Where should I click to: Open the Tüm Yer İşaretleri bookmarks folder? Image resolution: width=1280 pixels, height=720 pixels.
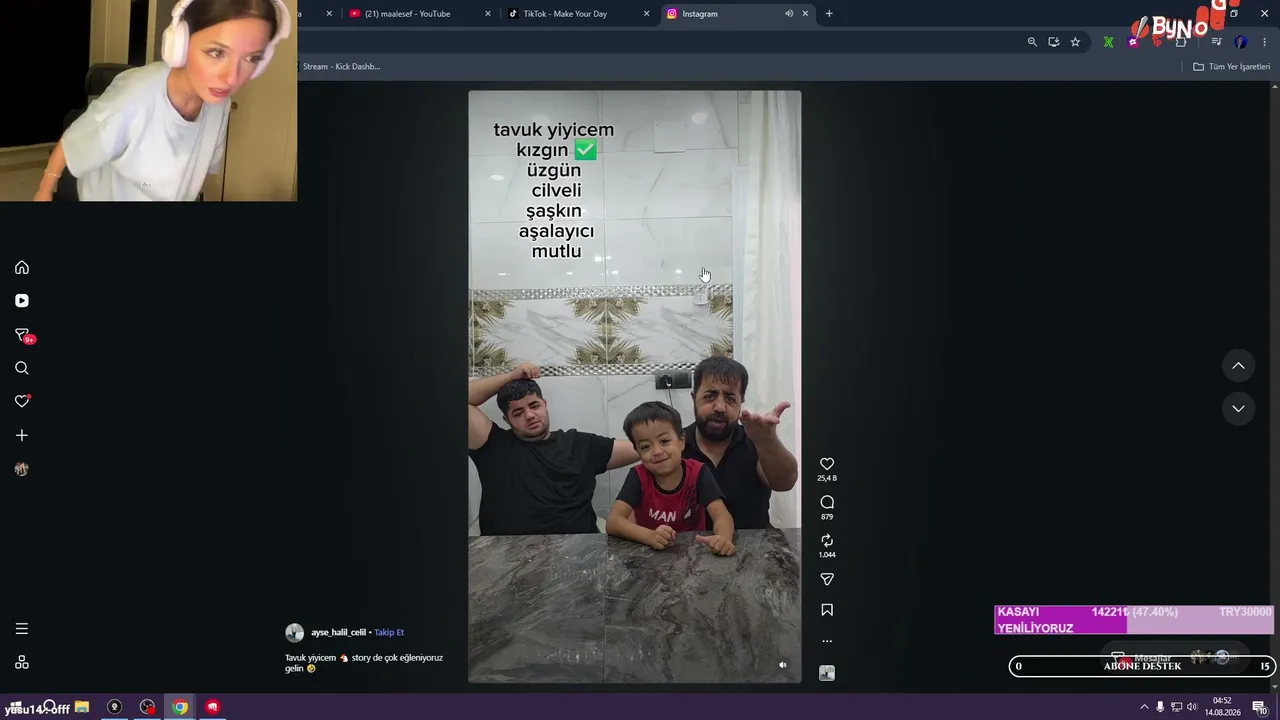pyautogui.click(x=1232, y=67)
